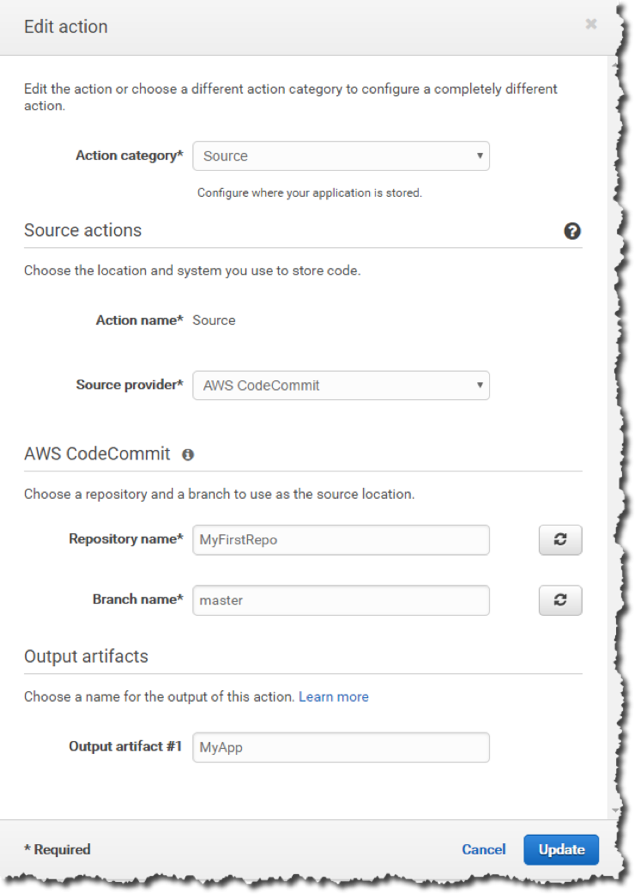Open the Action category dropdown
The image size is (635, 894).
point(341,156)
